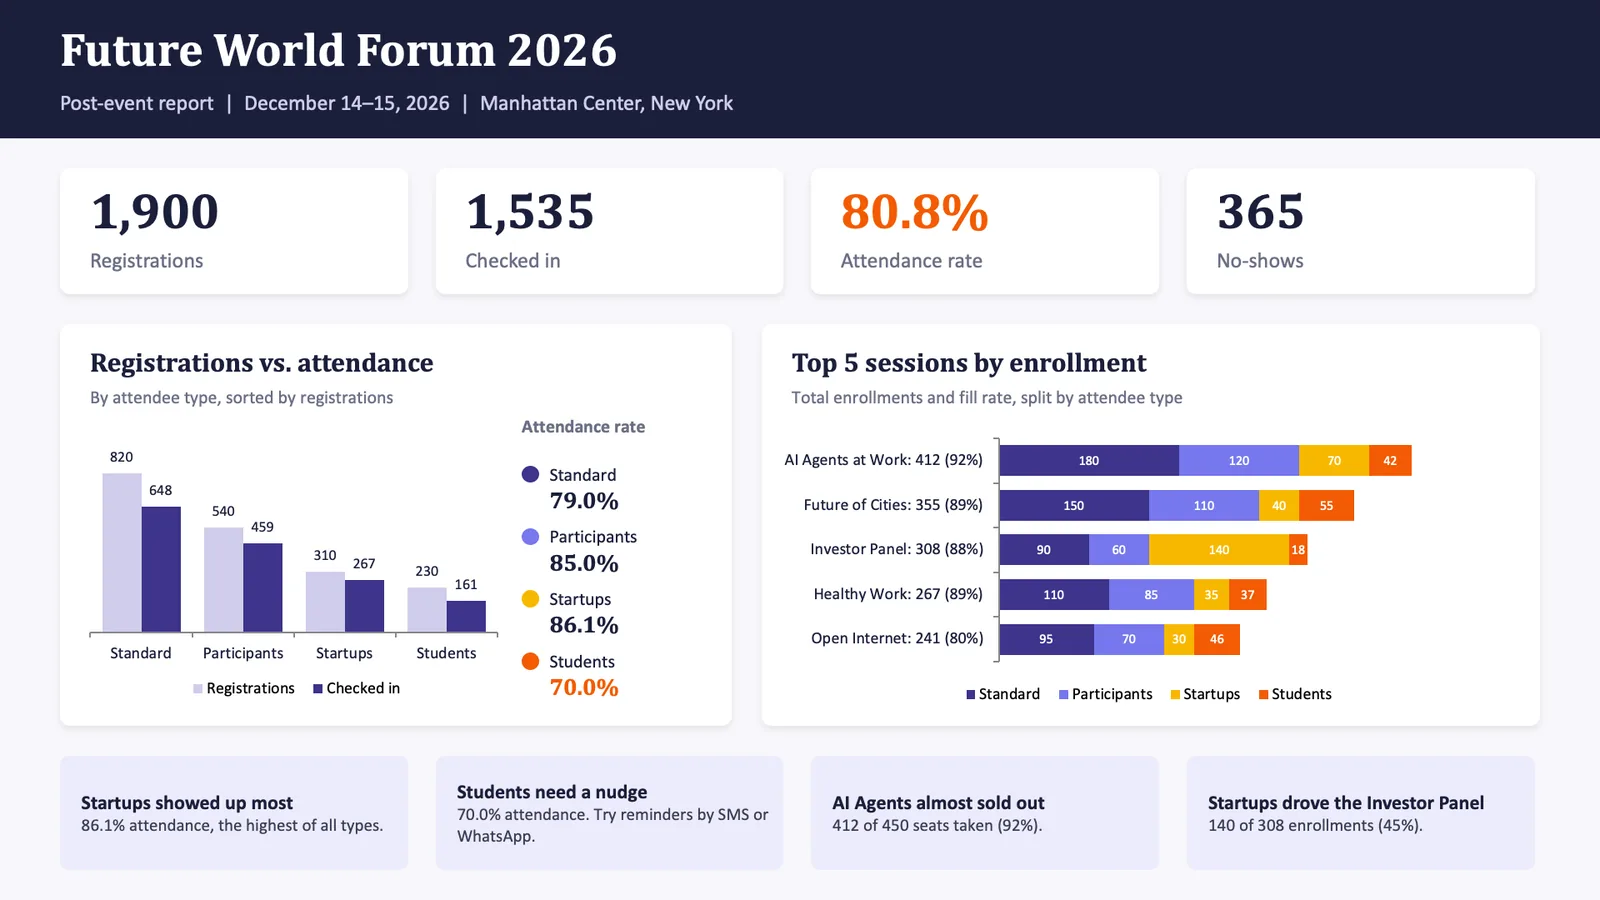Click the 86.1% Startups attendance value
The height and width of the screenshot is (900, 1600).
tap(584, 625)
